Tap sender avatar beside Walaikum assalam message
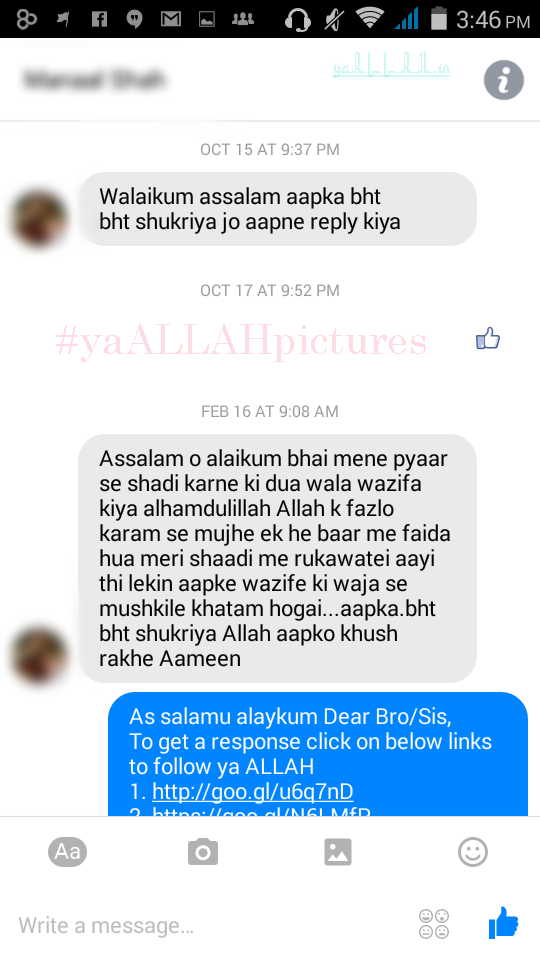This screenshot has height=960, width=540. click(x=39, y=219)
